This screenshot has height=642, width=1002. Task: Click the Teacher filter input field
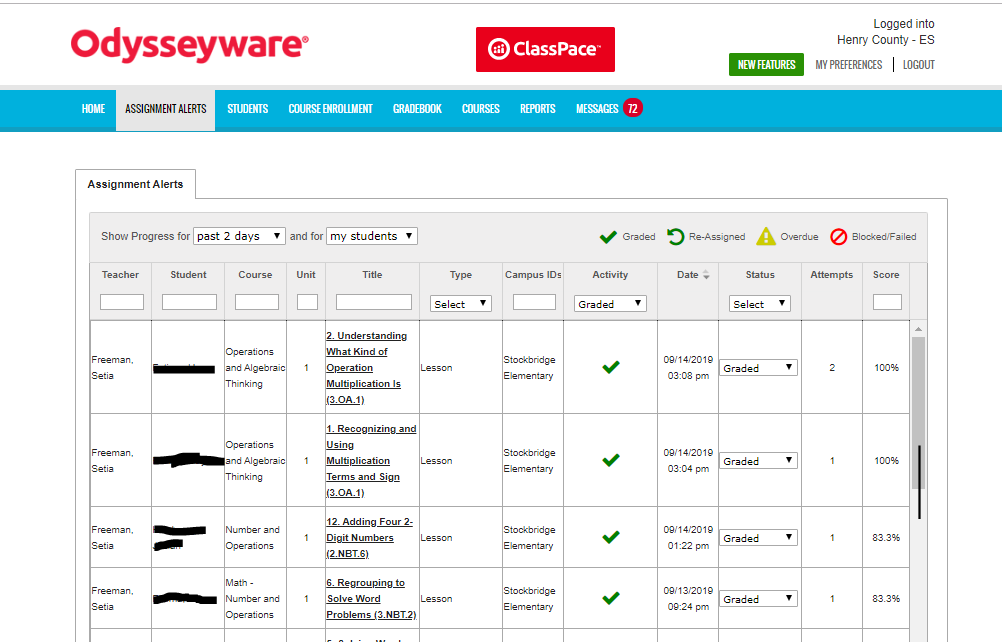(x=121, y=302)
